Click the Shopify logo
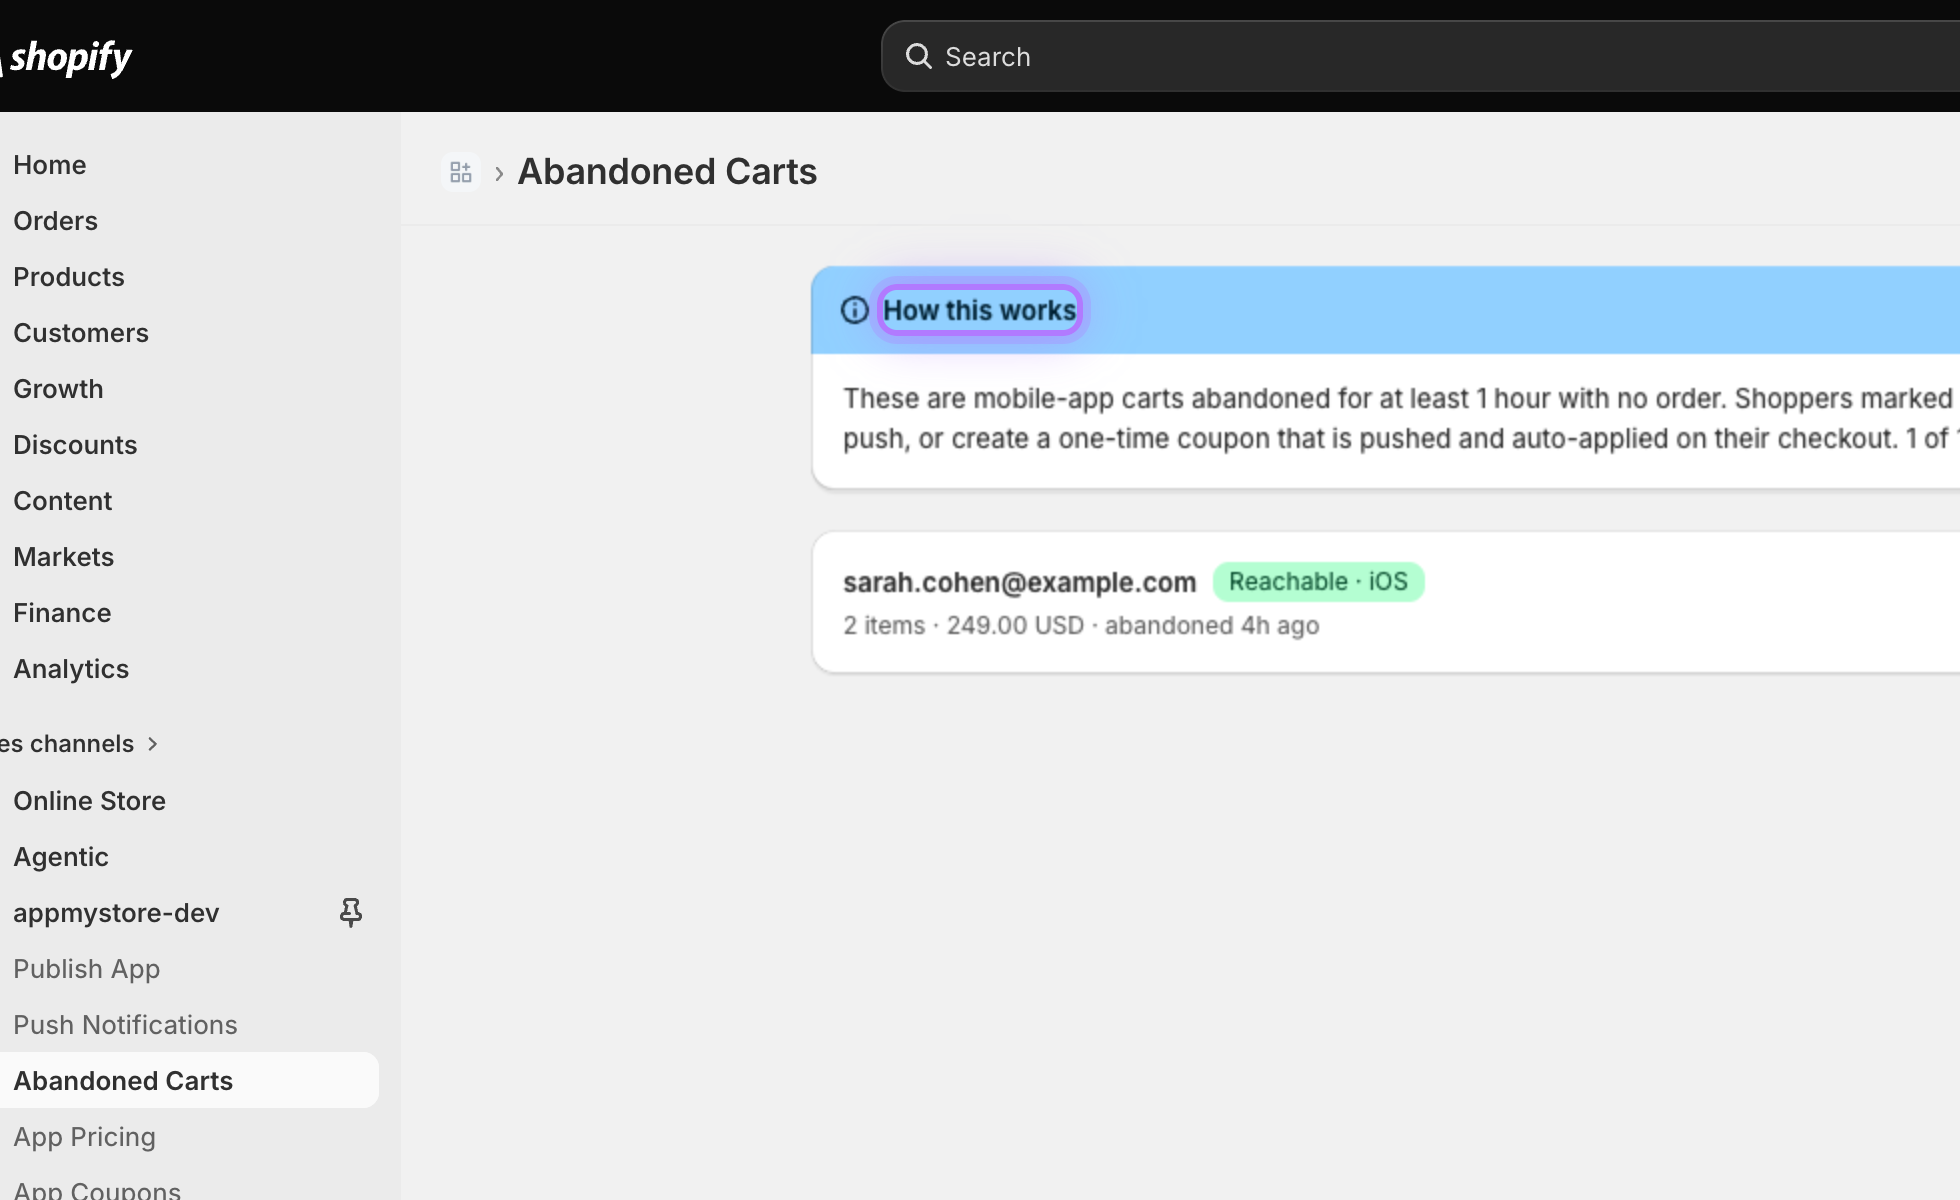 click(66, 57)
